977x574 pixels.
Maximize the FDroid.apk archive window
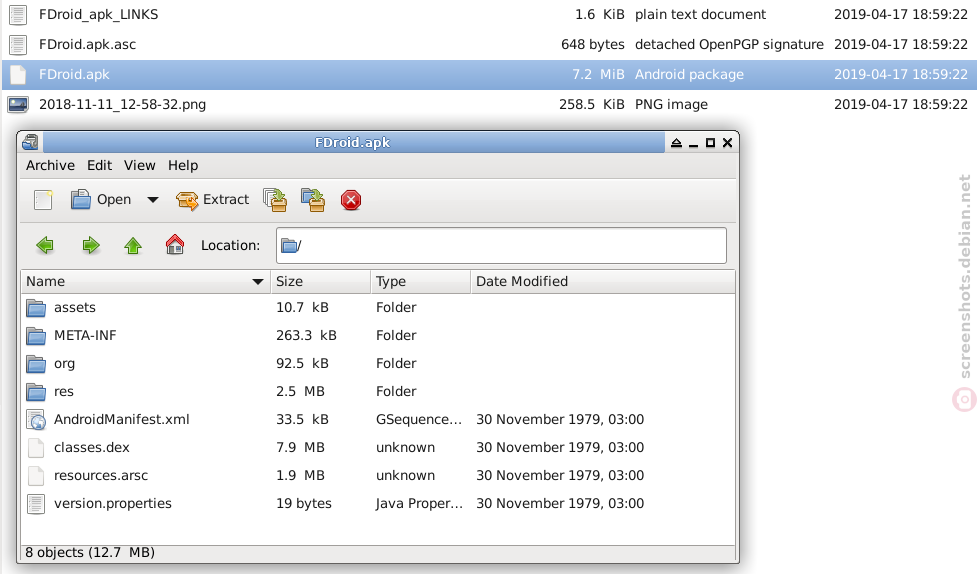click(710, 143)
